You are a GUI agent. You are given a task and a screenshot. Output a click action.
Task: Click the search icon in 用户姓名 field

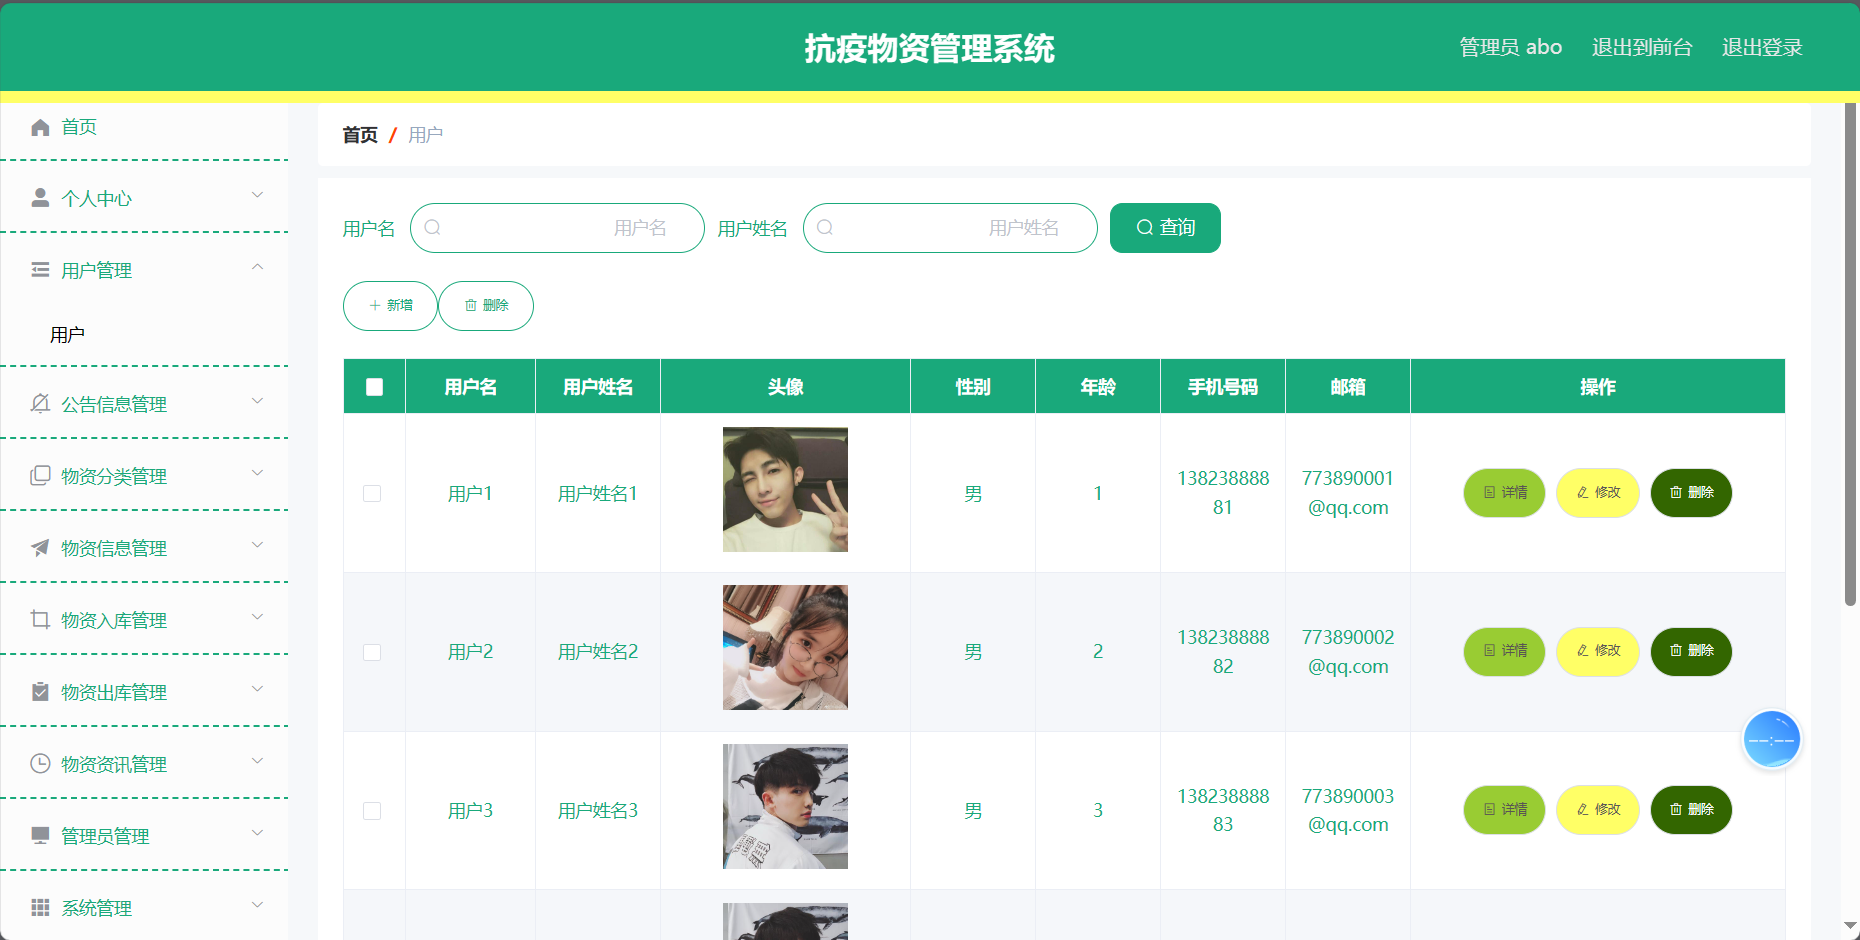point(825,228)
